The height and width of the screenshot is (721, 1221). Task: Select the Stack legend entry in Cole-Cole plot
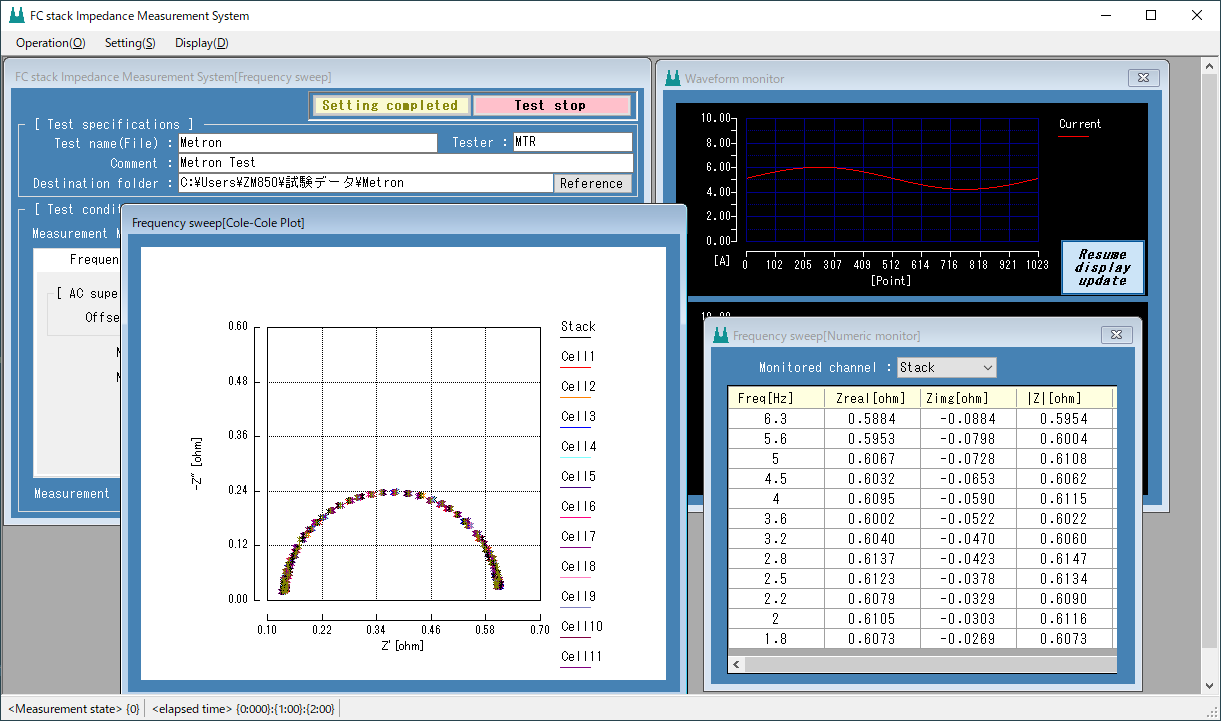tap(578, 327)
